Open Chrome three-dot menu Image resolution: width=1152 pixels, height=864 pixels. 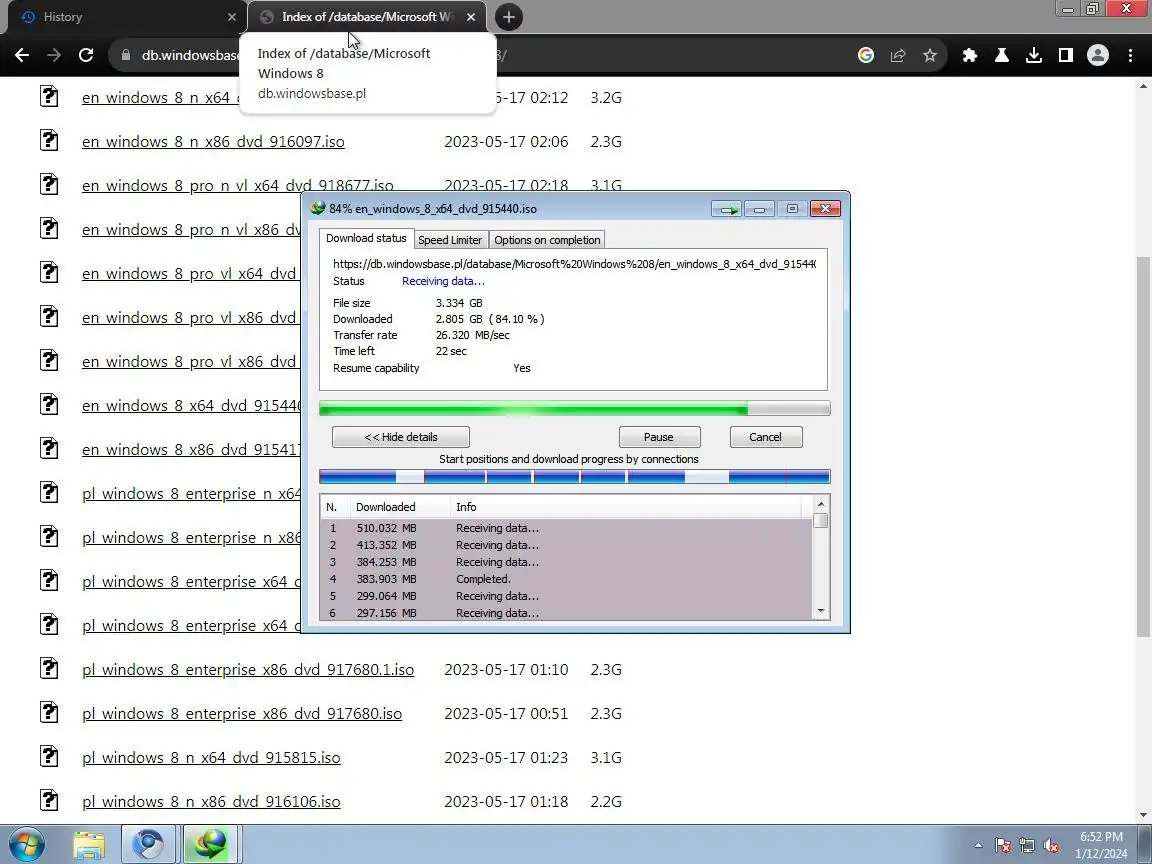pyautogui.click(x=1130, y=55)
